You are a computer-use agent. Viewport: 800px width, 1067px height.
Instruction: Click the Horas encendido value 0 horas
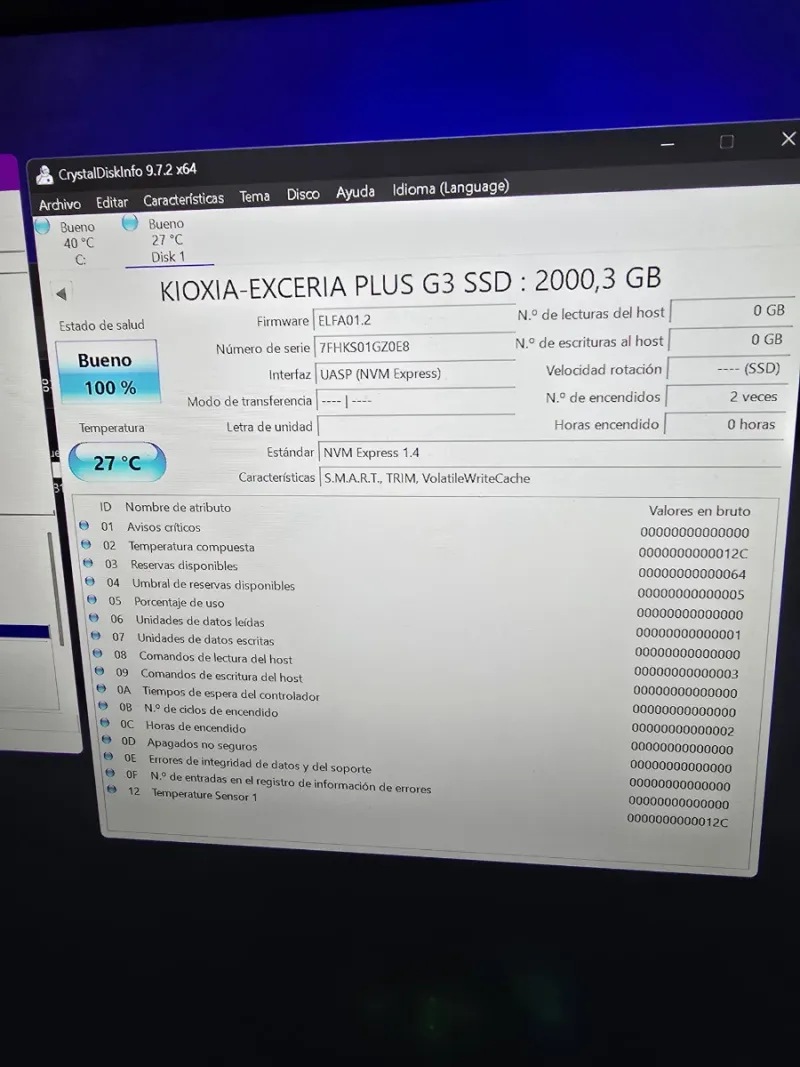[724, 425]
